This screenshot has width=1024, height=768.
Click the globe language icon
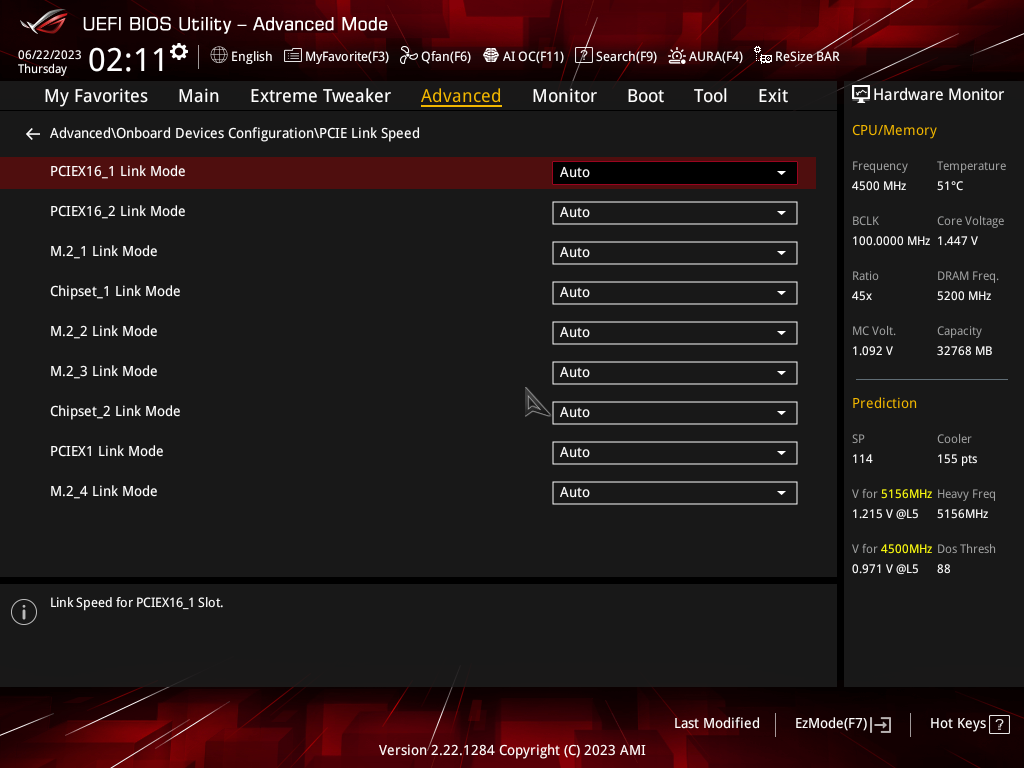point(219,56)
